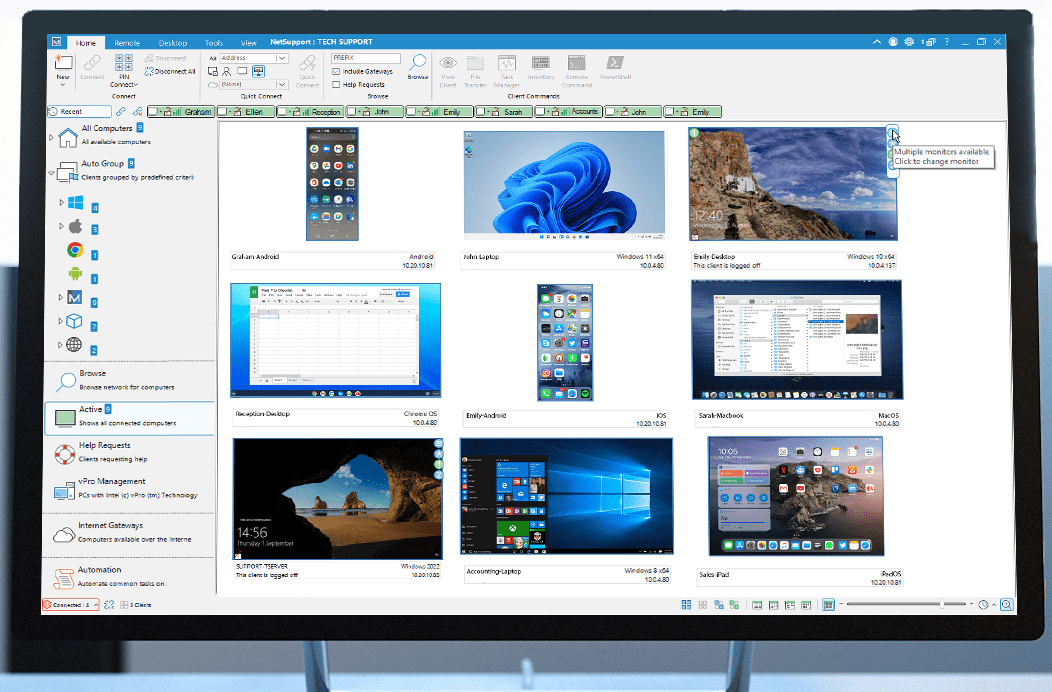Image resolution: width=1052 pixels, height=692 pixels.
Task: Enable the Help Requests checkbox in ribbon
Action: coord(336,85)
